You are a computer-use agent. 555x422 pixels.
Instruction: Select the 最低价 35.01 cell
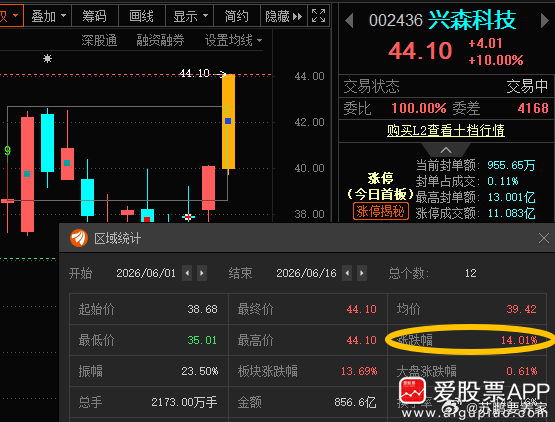tap(149, 340)
